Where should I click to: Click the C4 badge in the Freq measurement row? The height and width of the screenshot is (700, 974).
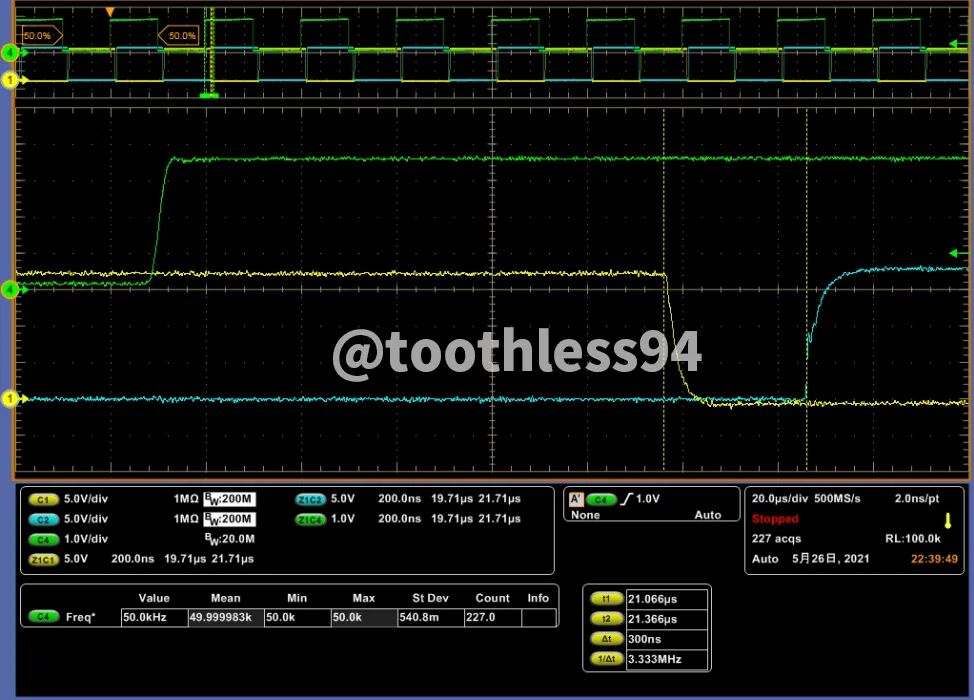43,617
